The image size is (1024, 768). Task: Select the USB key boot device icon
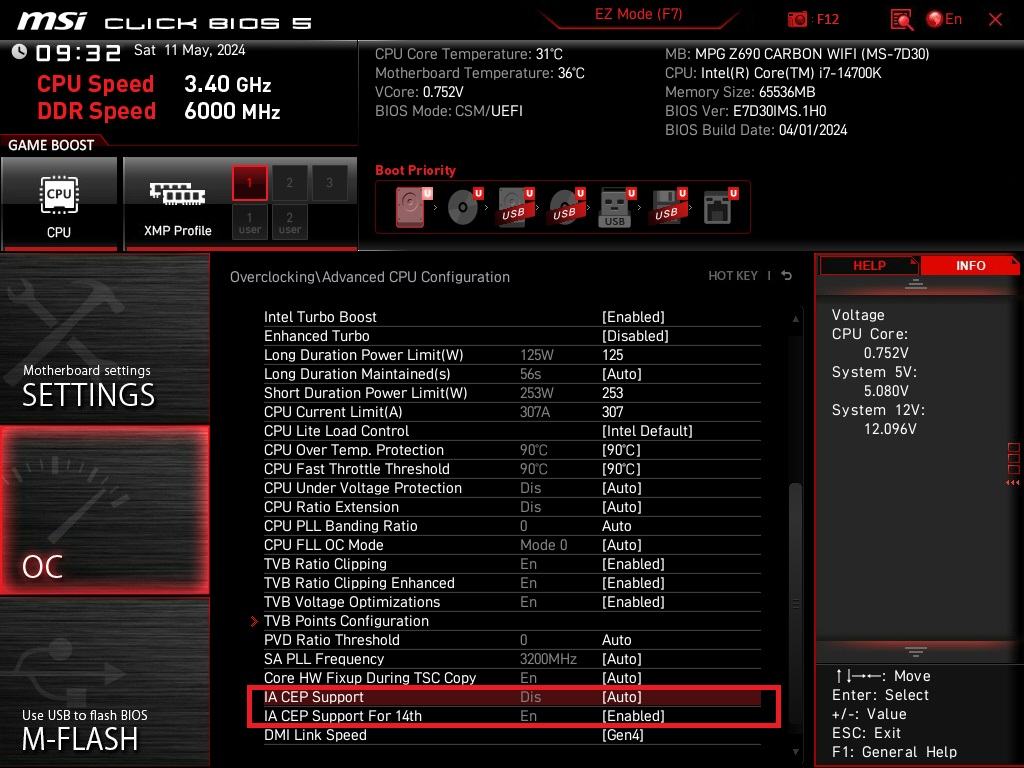pyautogui.click(x=616, y=207)
